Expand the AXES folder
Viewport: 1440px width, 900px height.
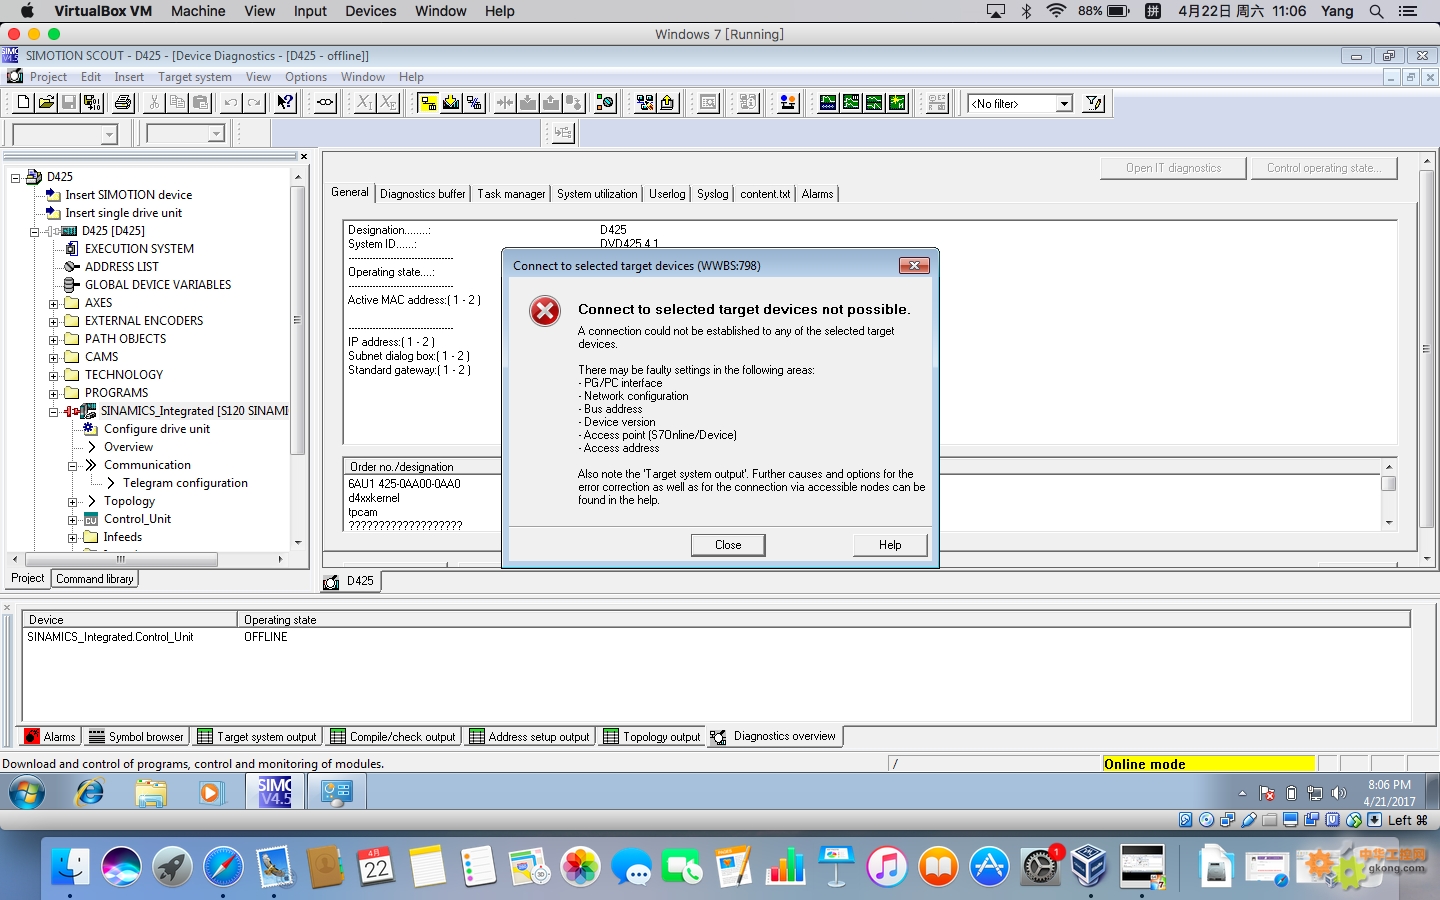54,303
